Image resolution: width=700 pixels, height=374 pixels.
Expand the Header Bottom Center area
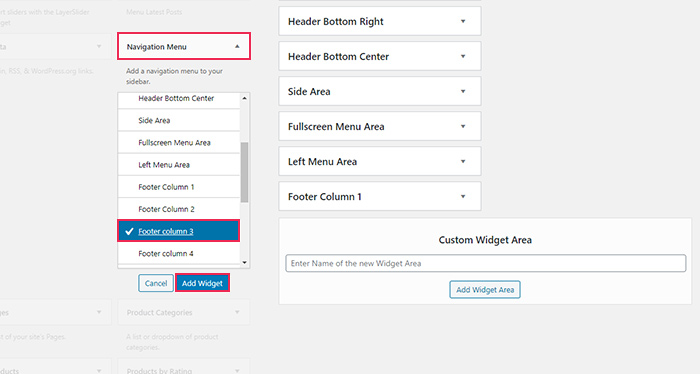coord(463,56)
